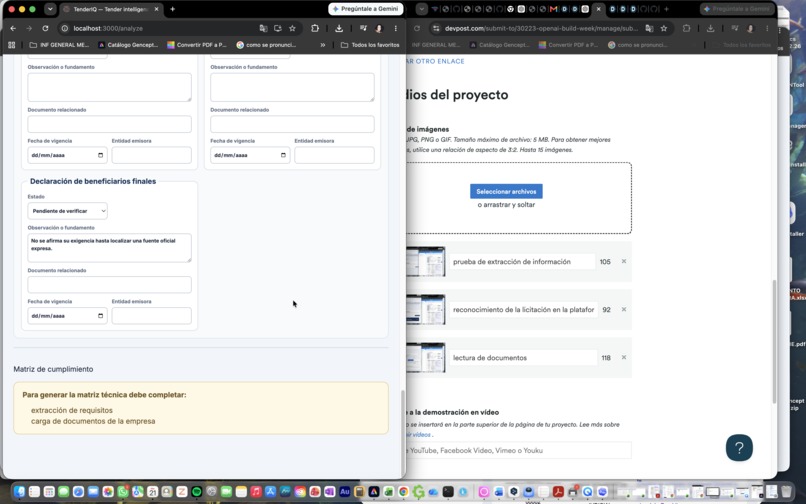Go back in the TenderIQ browser window

13,28
